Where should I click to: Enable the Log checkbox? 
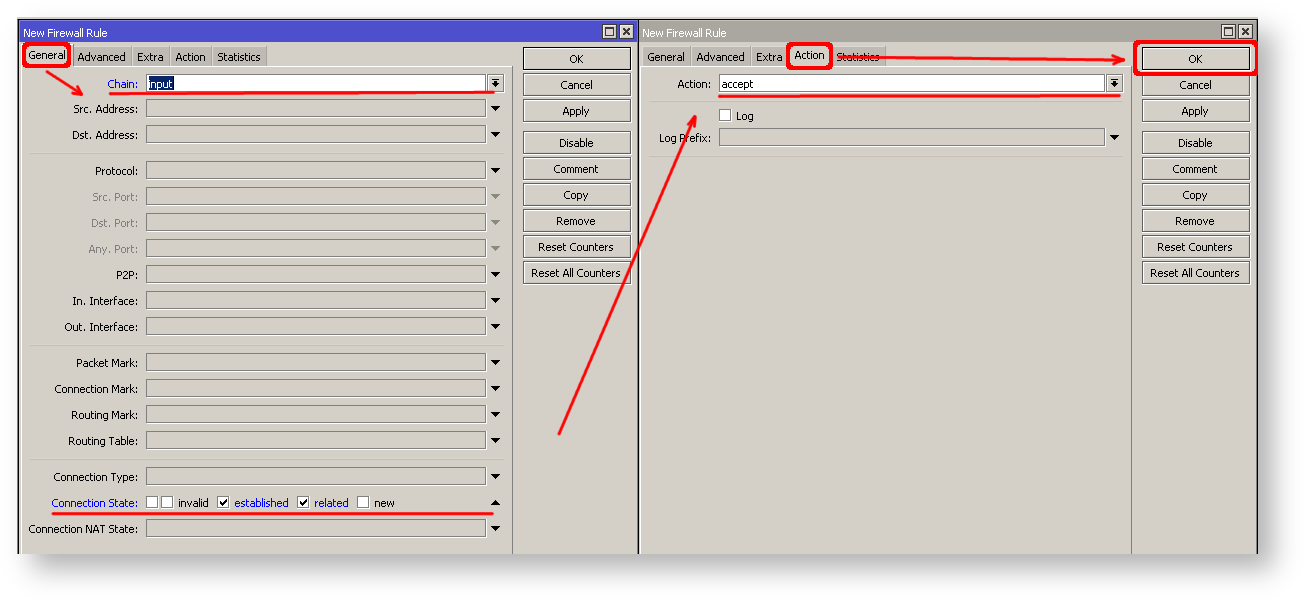[x=725, y=116]
